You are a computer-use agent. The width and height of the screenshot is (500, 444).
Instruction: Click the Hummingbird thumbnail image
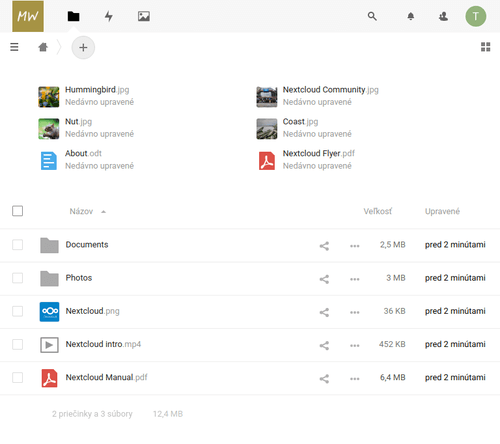coord(49,97)
